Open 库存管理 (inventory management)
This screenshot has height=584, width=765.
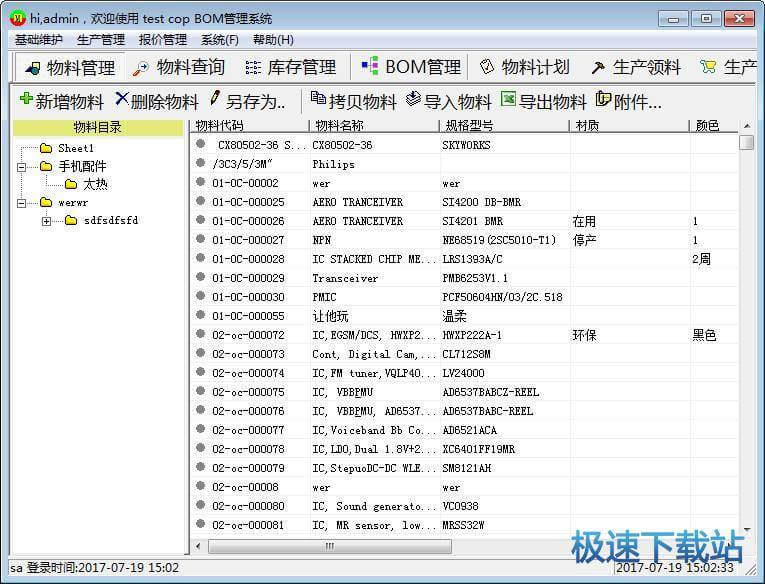[x=290, y=67]
